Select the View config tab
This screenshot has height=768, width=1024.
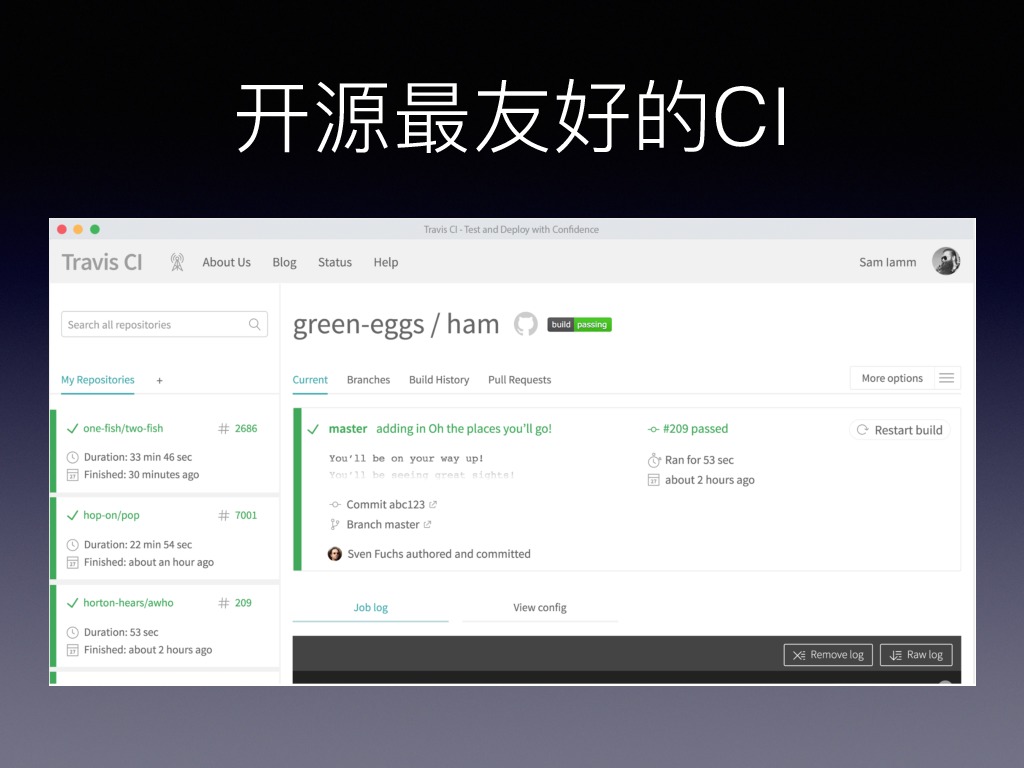click(539, 607)
